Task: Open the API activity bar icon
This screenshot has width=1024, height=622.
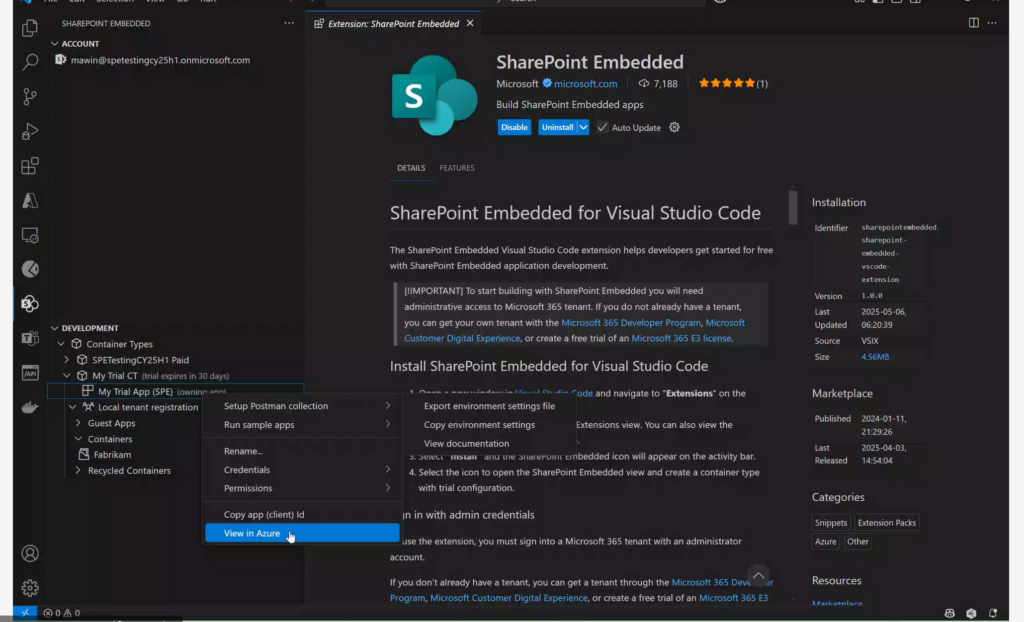Action: tap(30, 373)
